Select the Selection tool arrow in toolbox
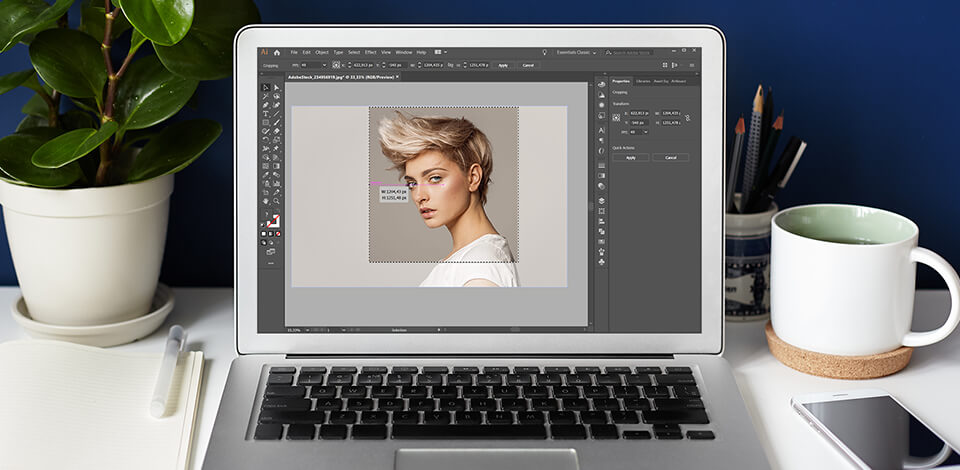The width and height of the screenshot is (960, 470). 266,88
